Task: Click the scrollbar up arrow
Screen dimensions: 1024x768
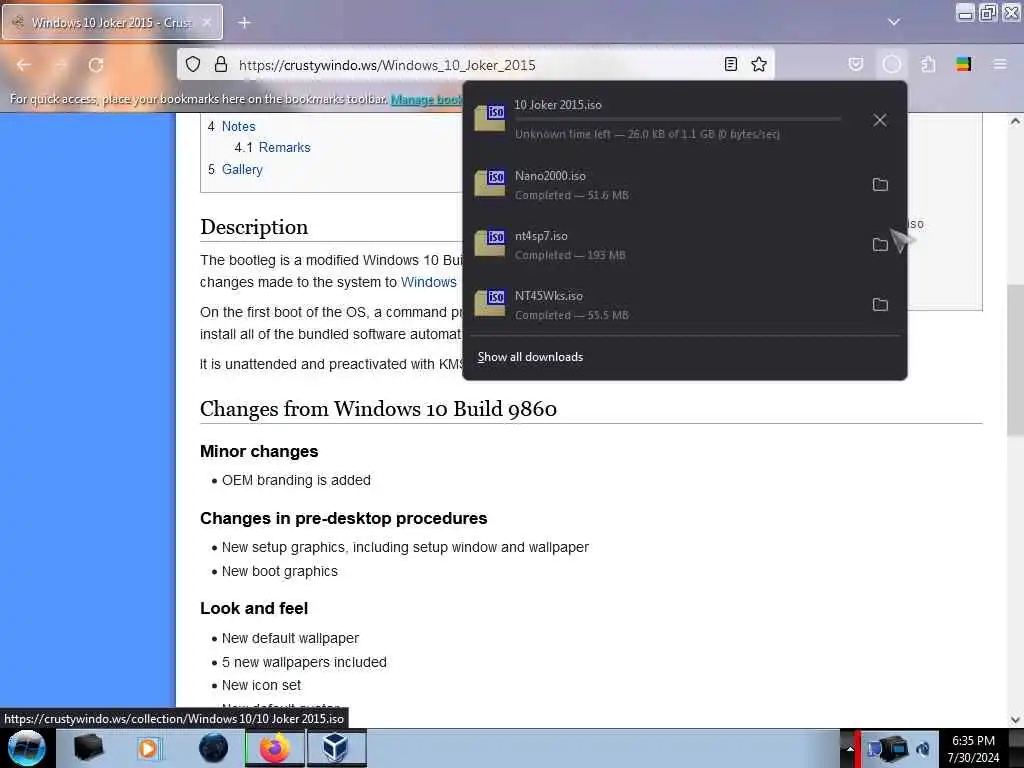Action: pos(1015,121)
